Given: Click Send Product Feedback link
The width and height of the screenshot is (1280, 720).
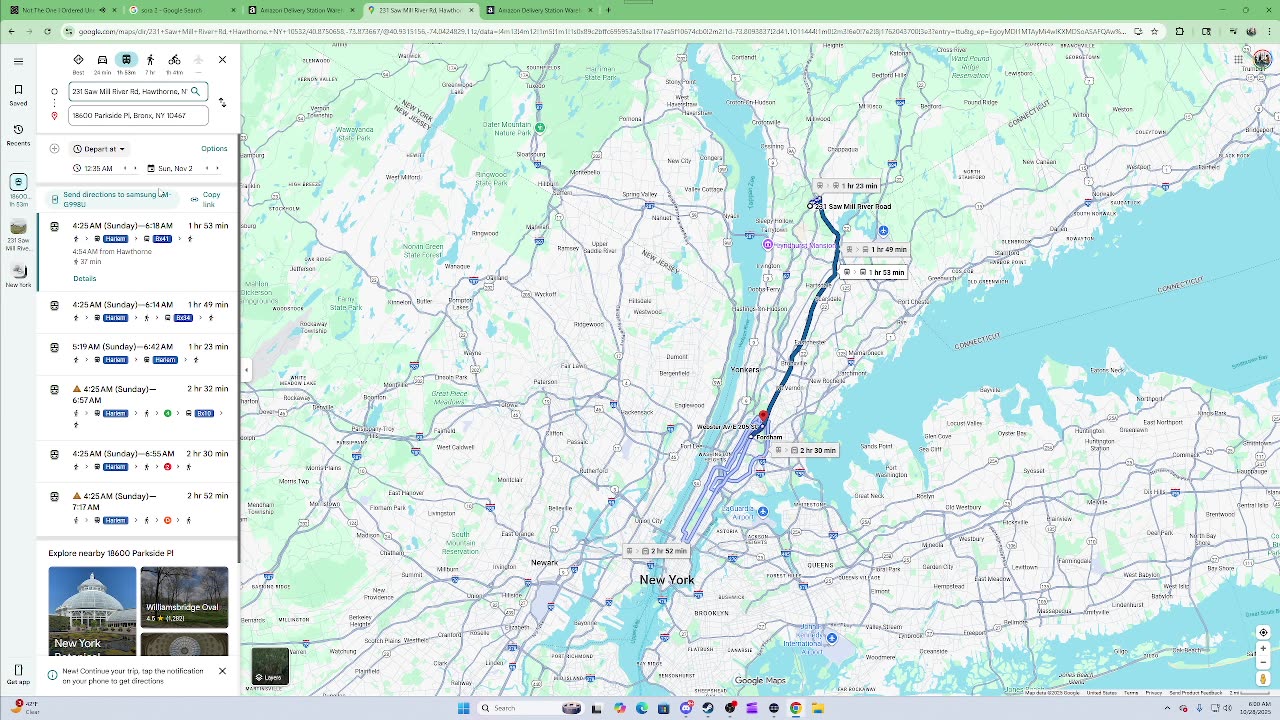Looking at the screenshot, I should pyautogui.click(x=1196, y=692).
